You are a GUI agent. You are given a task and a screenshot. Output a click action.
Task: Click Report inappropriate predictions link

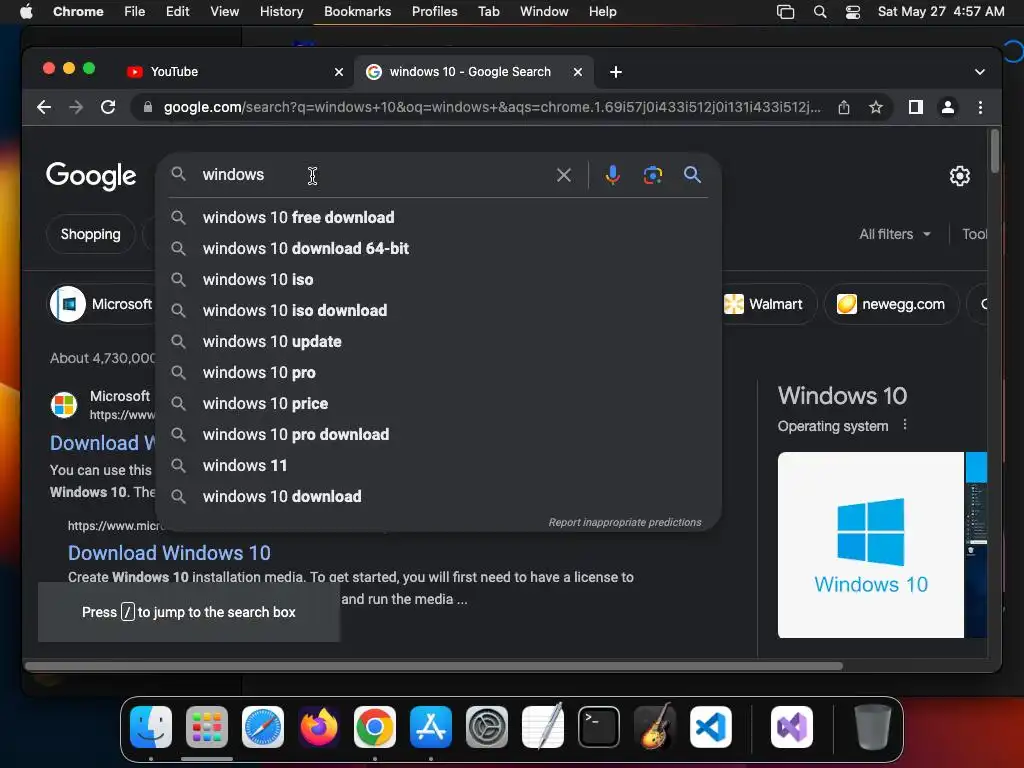625,522
